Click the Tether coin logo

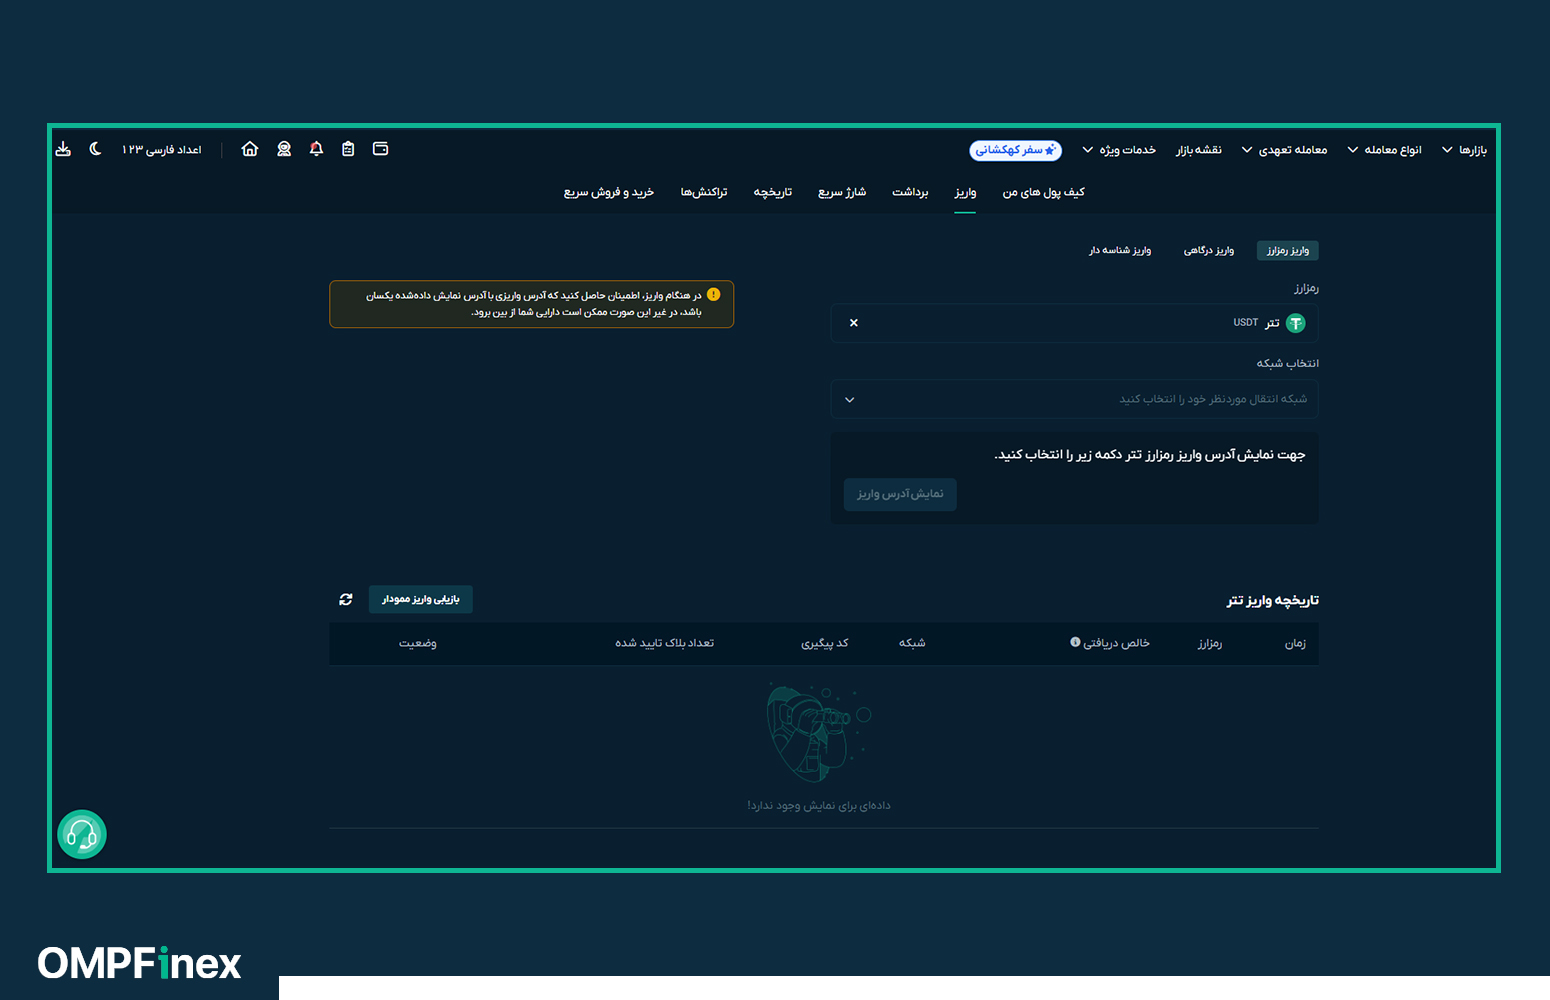tap(1295, 323)
